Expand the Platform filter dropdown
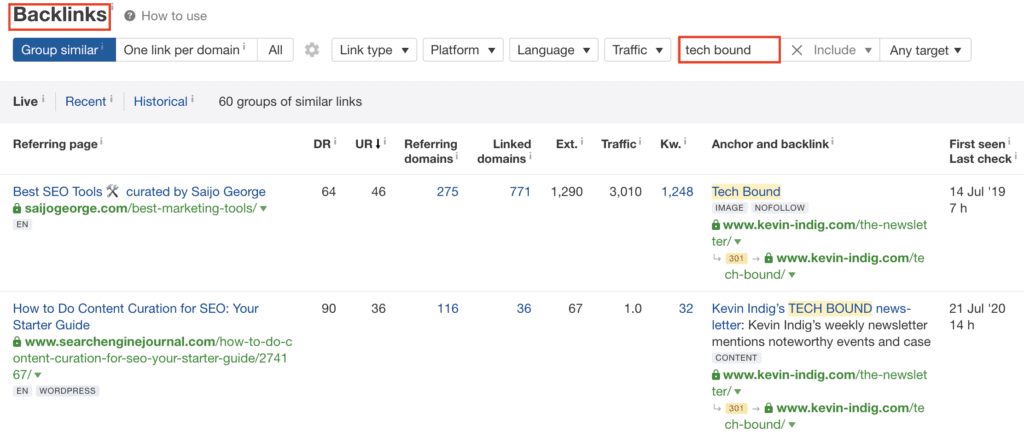 point(462,50)
